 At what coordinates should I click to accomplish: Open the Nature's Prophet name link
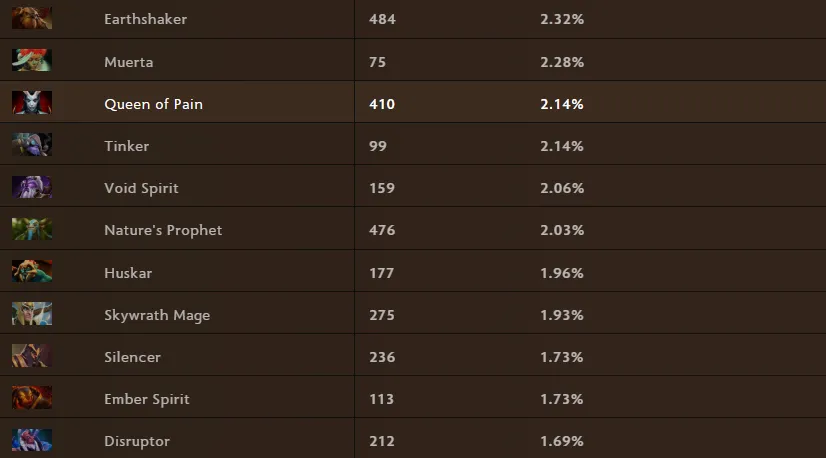tap(163, 230)
